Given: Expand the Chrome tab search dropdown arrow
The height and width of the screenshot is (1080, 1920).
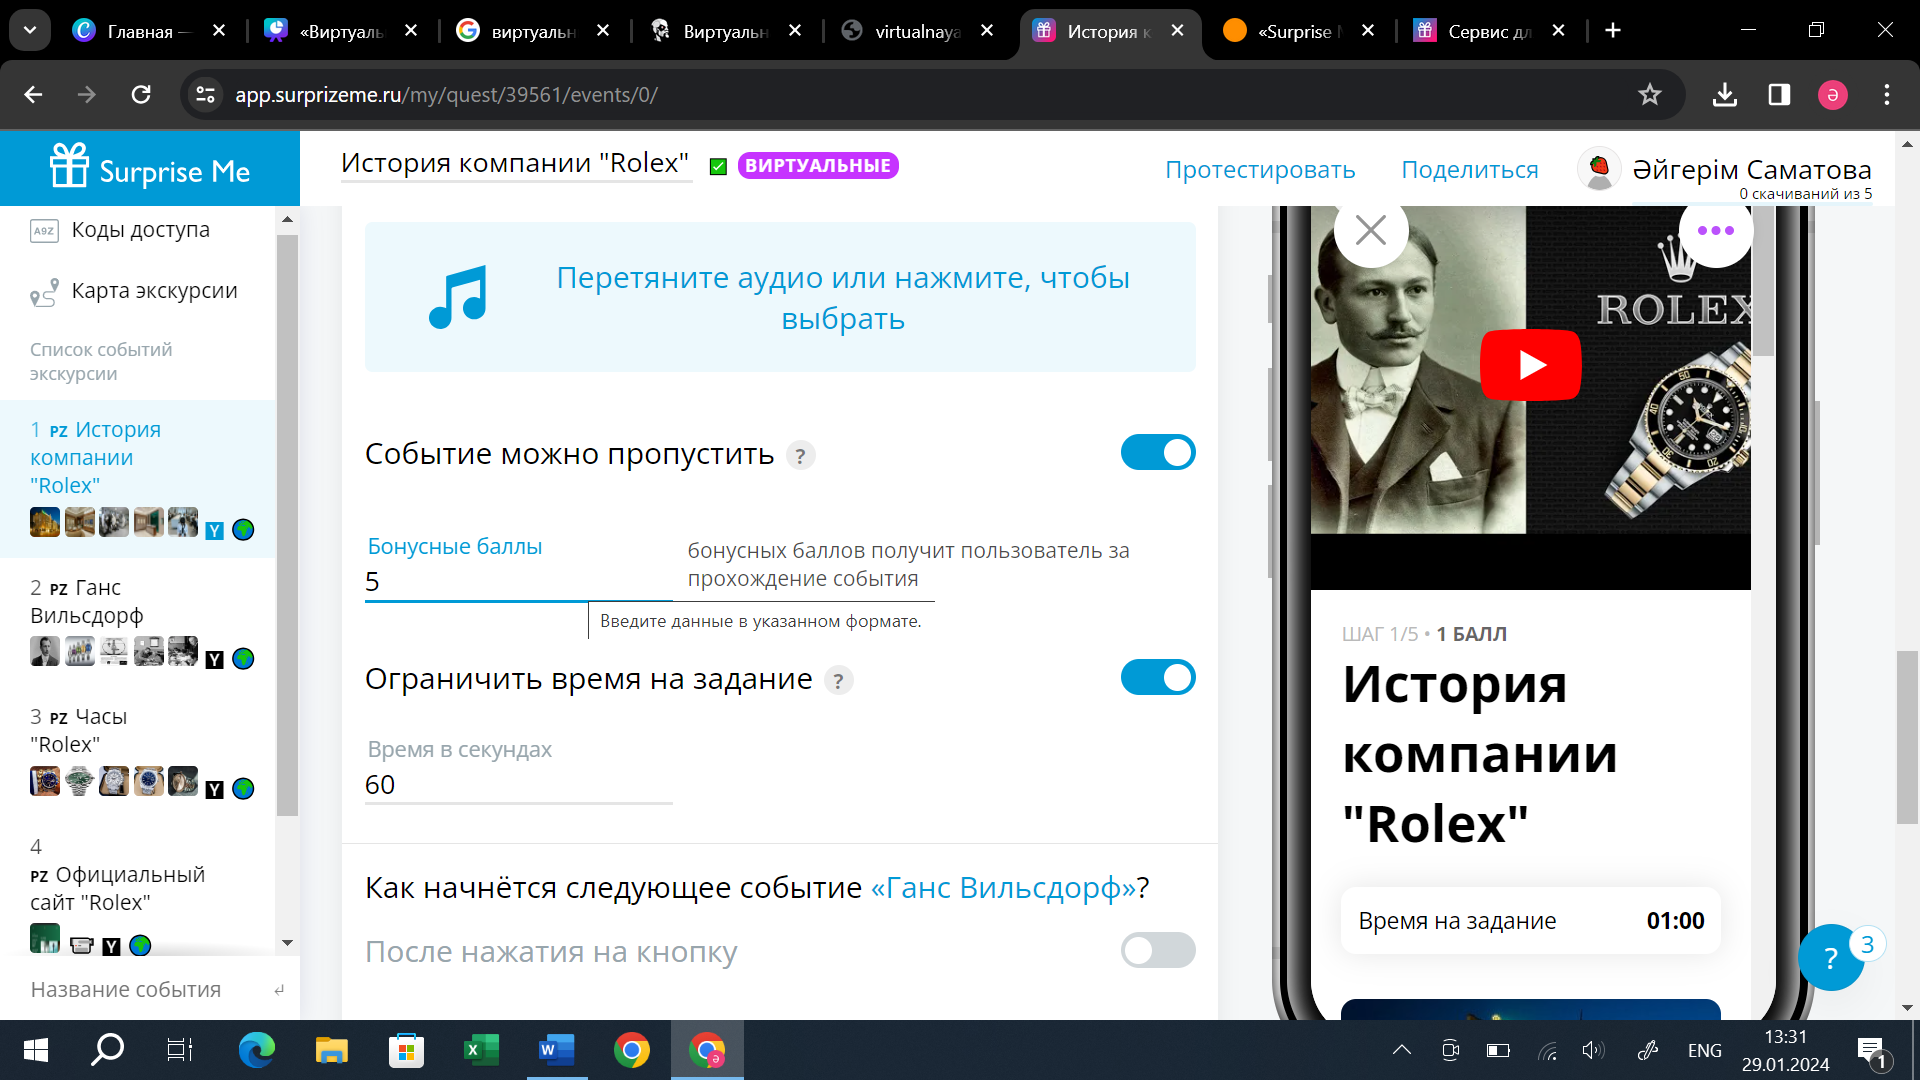Looking at the screenshot, I should 30,30.
